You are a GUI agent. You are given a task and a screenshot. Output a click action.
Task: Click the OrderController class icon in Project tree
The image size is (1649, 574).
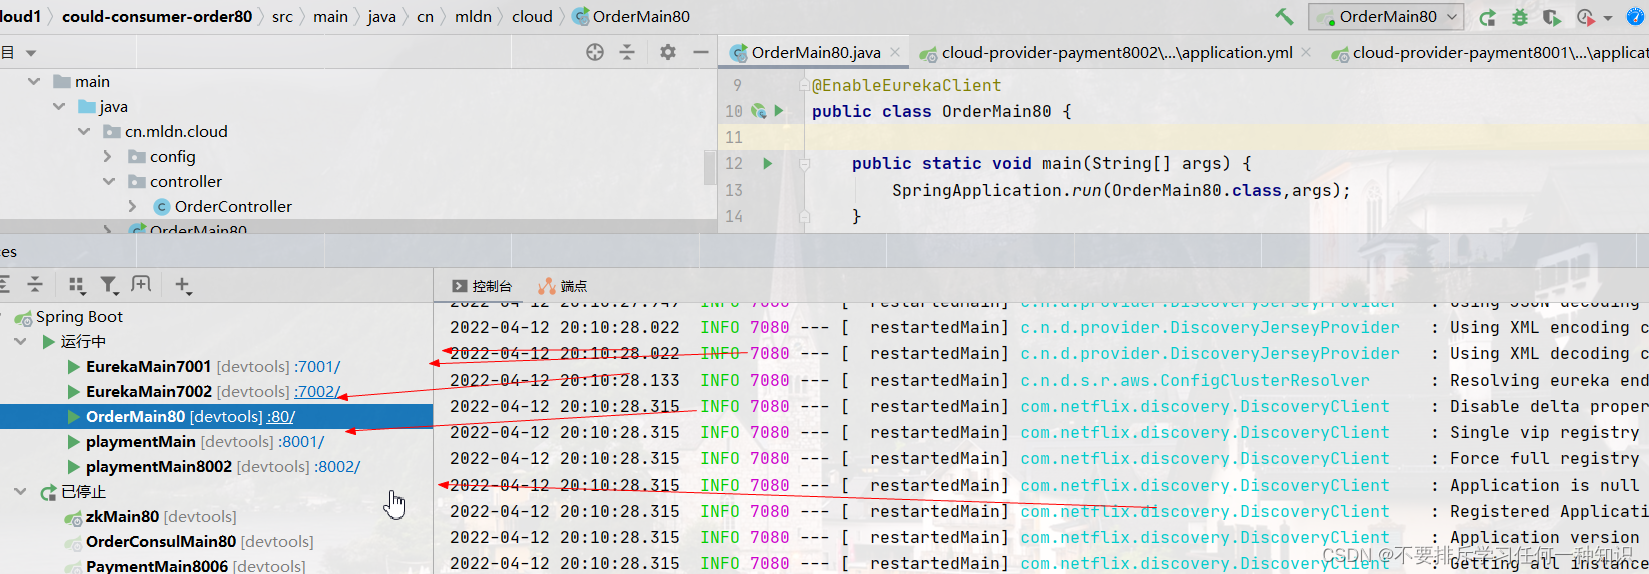tap(161, 206)
